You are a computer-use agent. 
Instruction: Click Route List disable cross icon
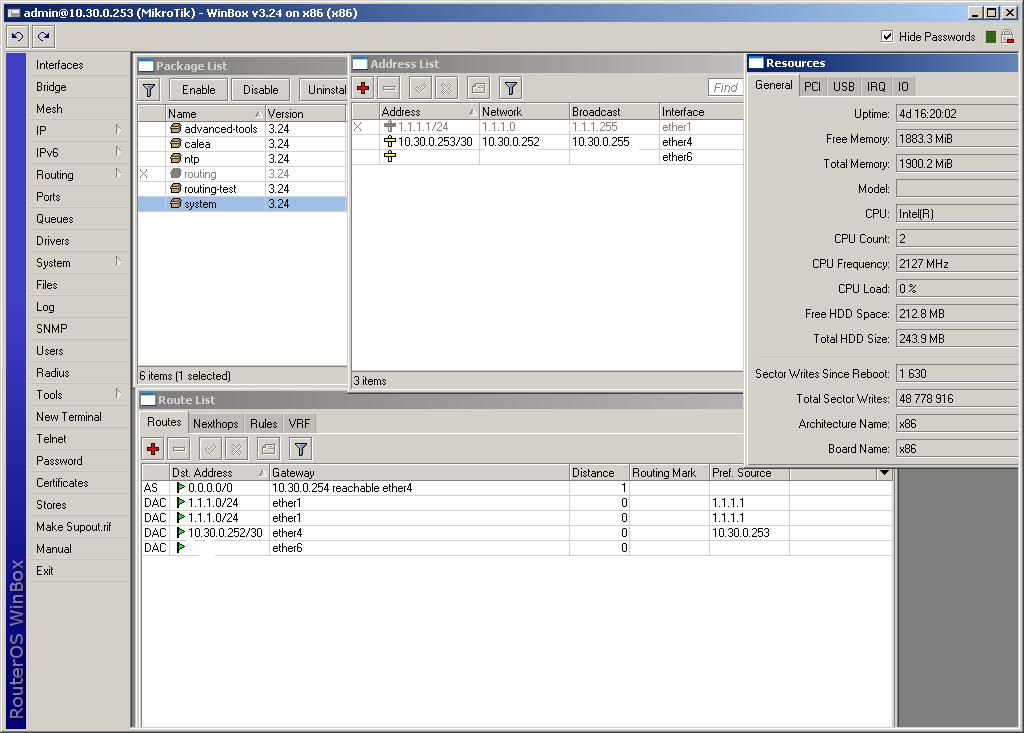[x=236, y=449]
